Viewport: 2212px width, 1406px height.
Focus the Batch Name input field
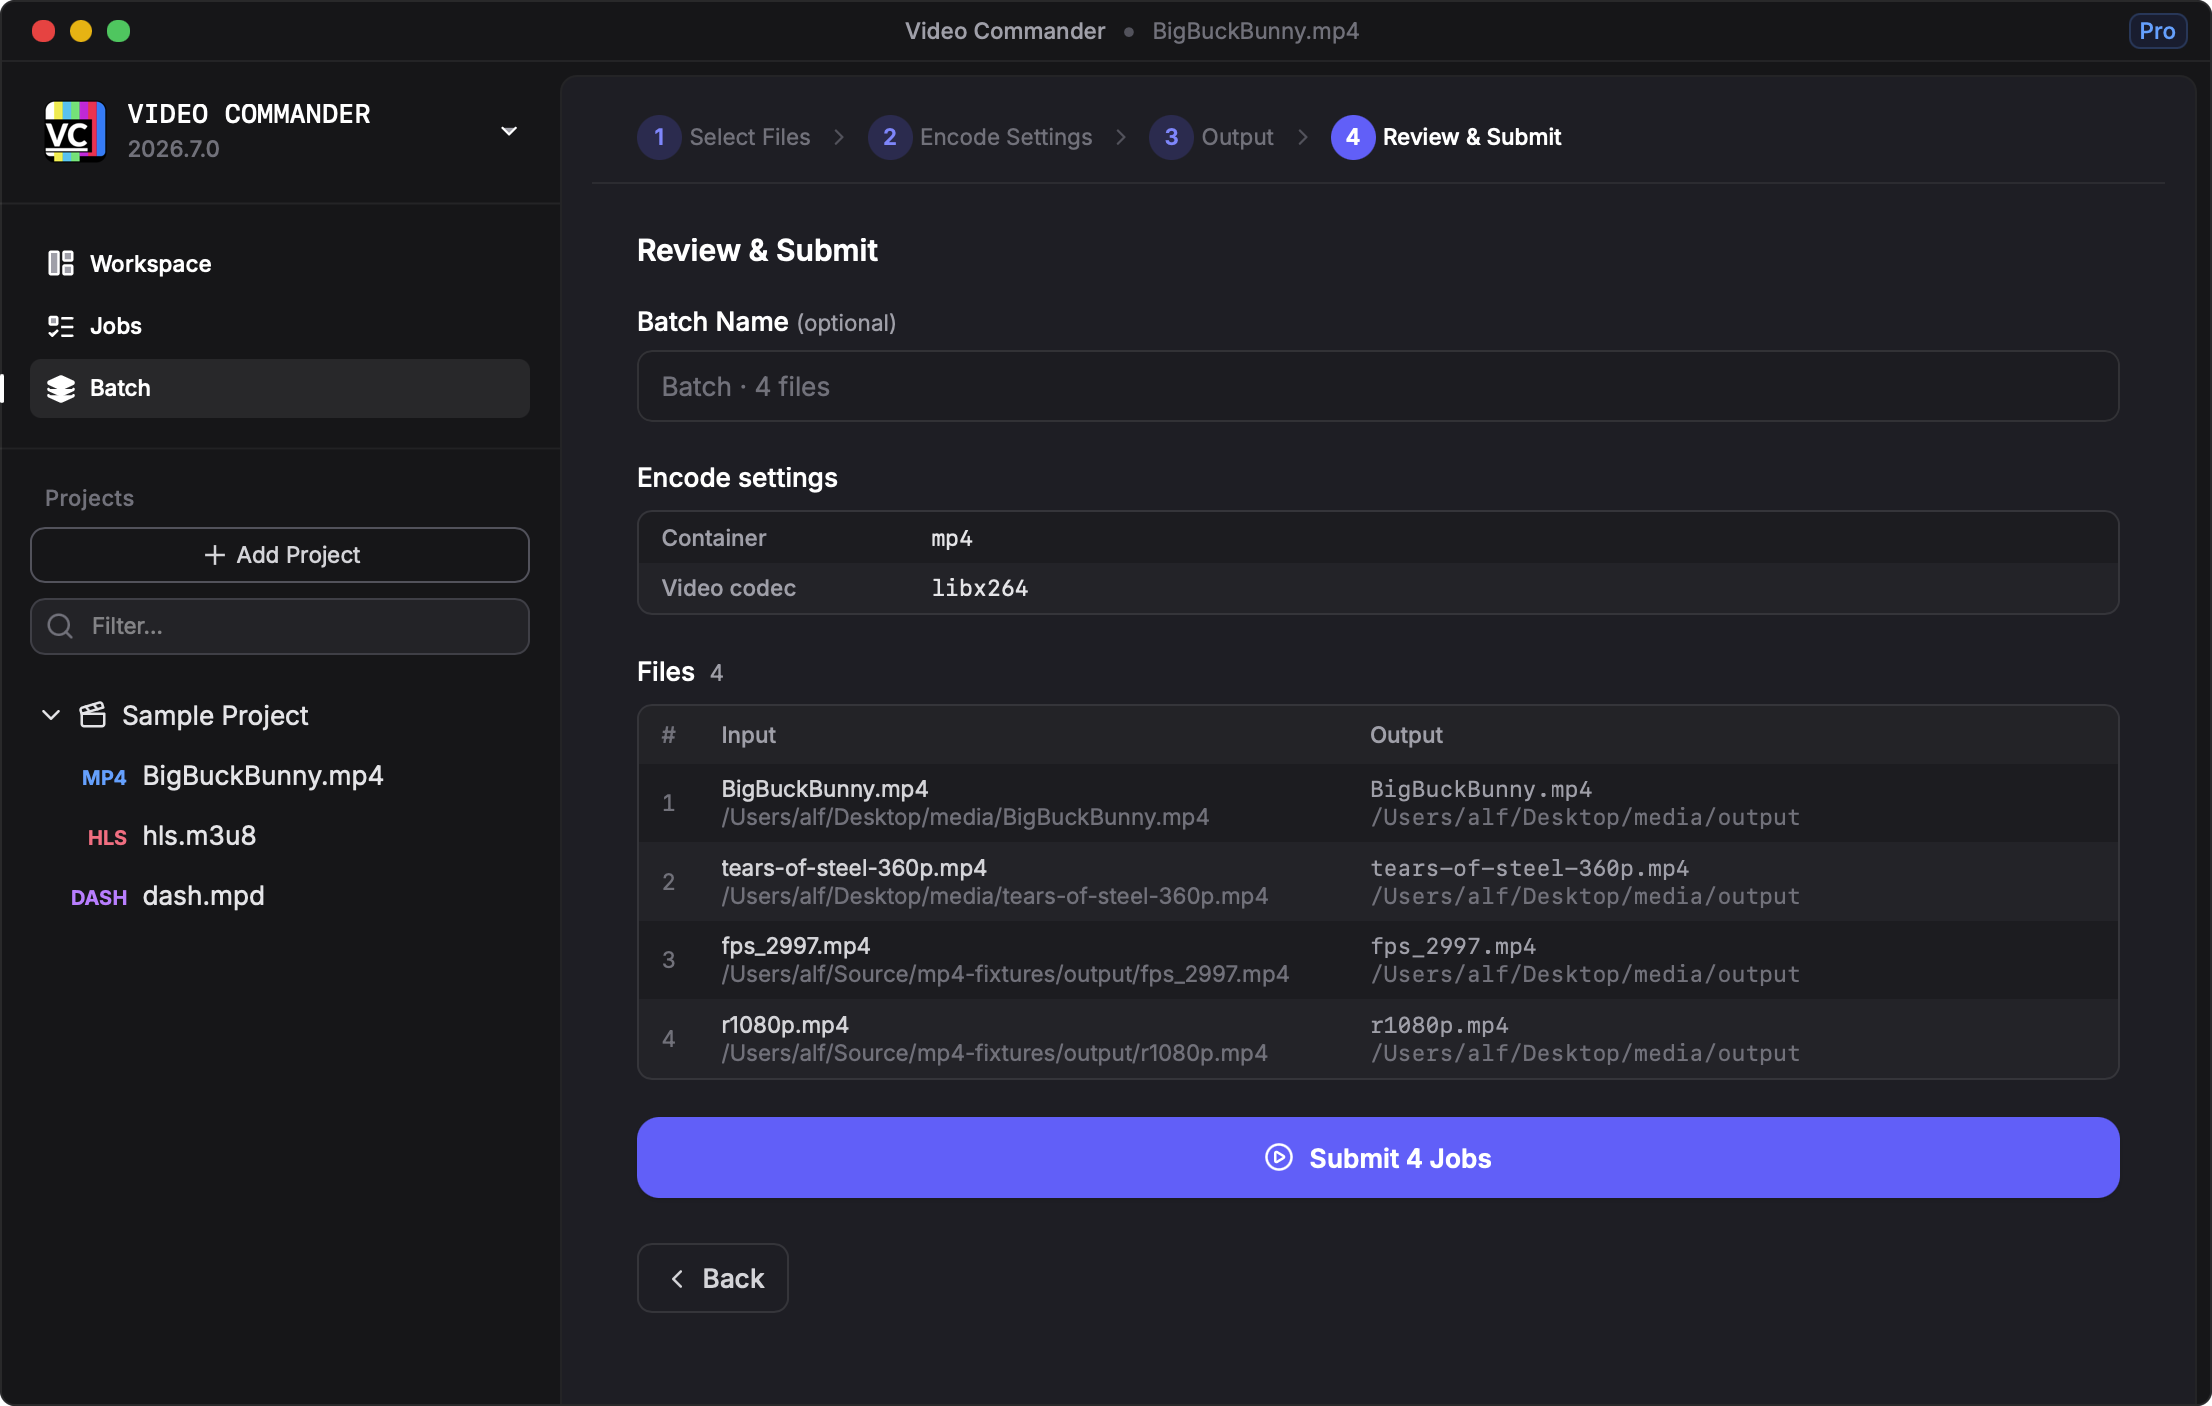1377,386
